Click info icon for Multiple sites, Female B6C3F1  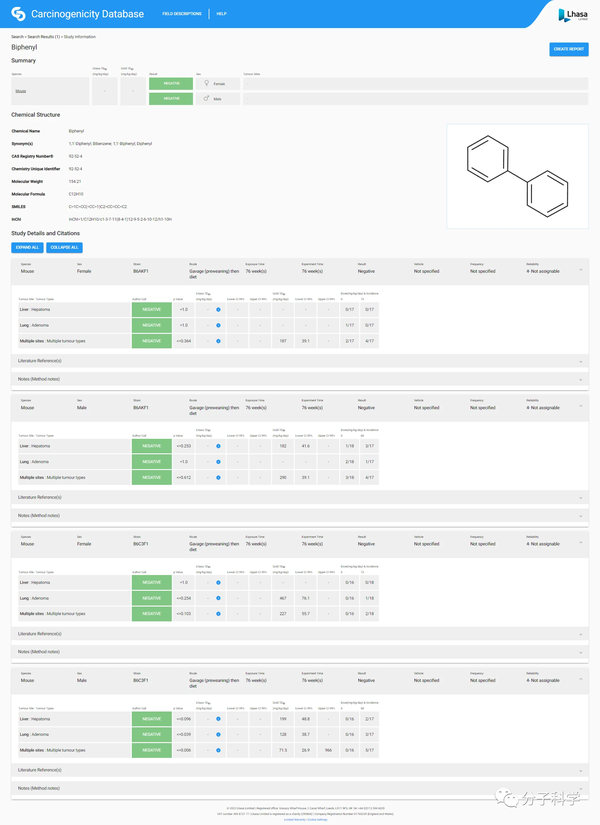click(x=218, y=613)
